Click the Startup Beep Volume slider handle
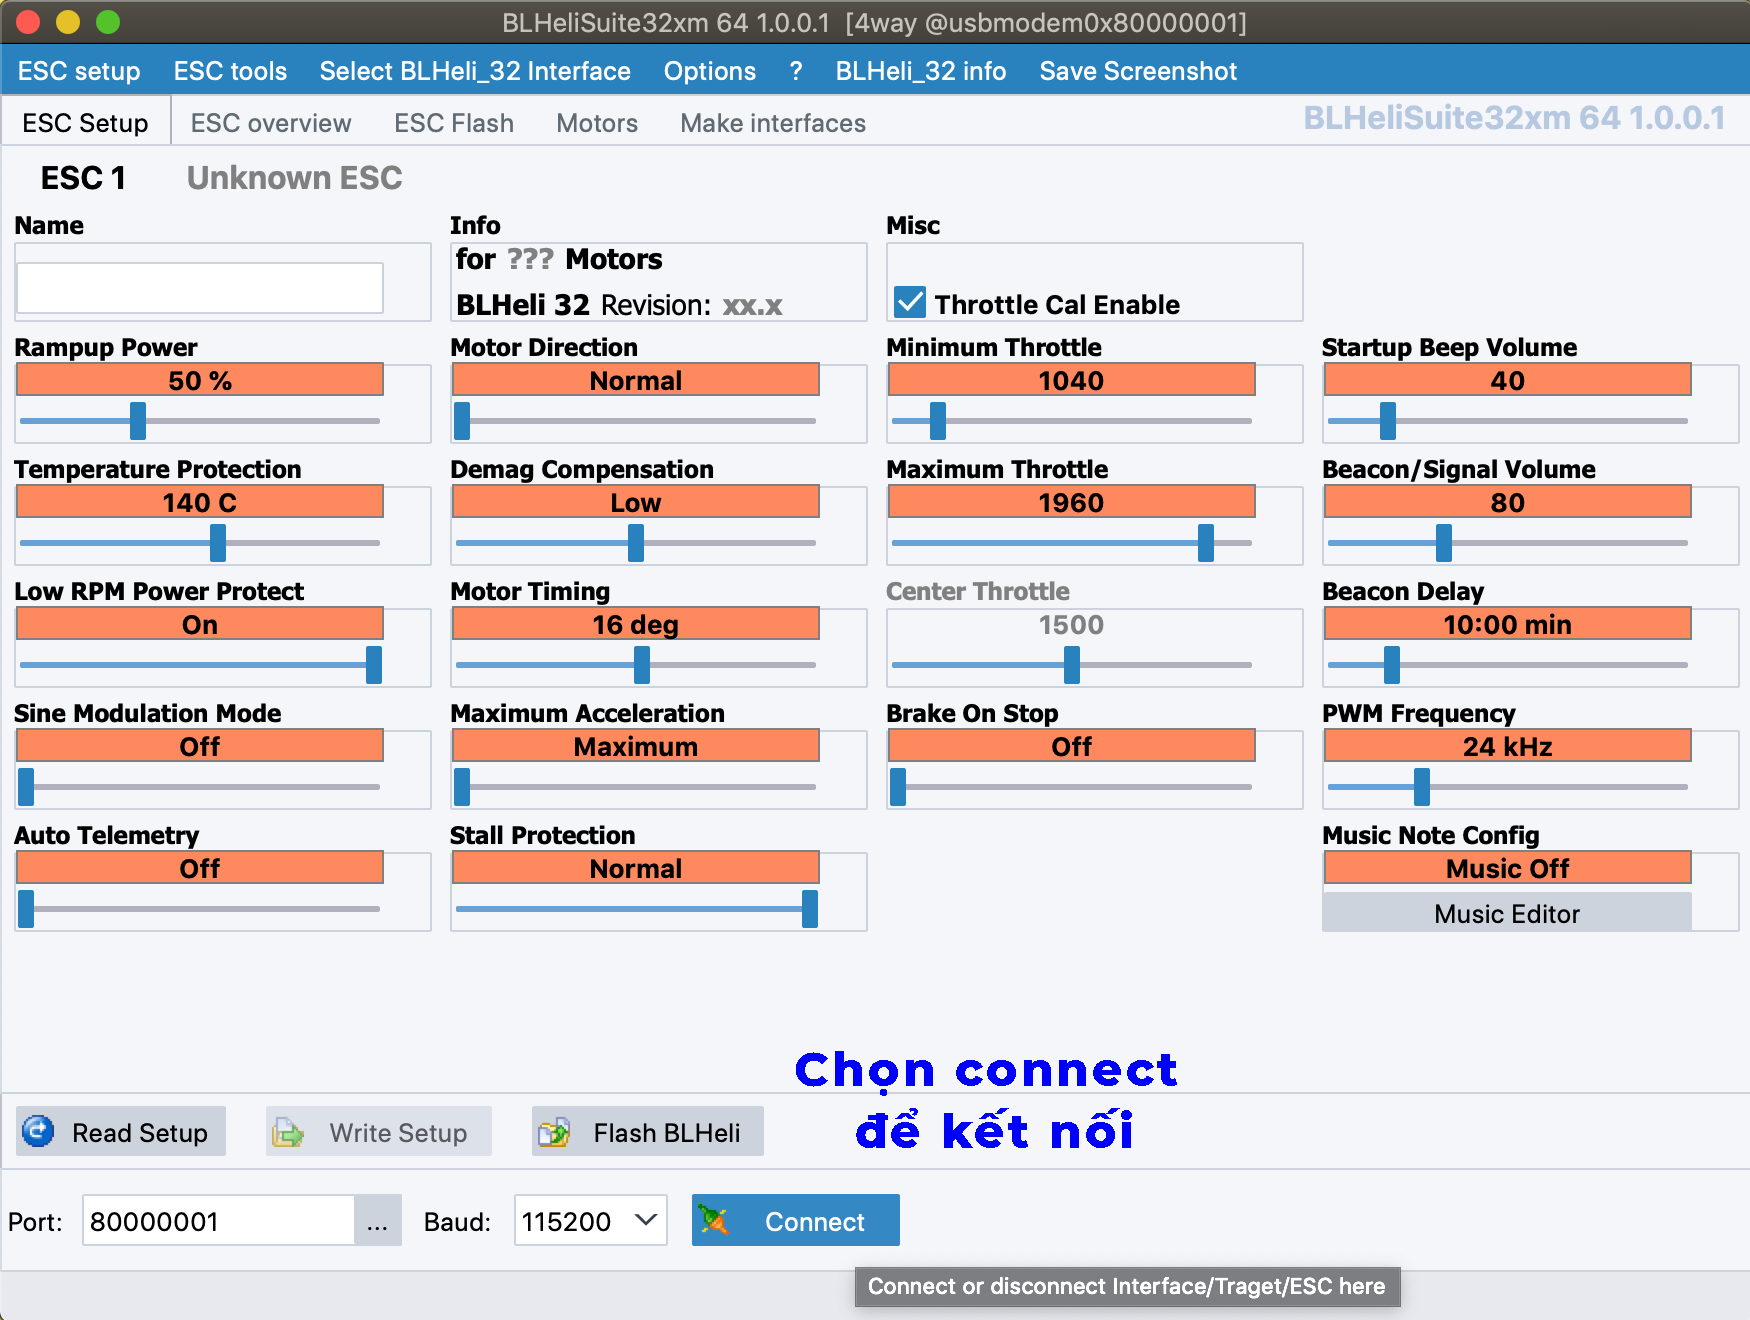 point(1388,421)
